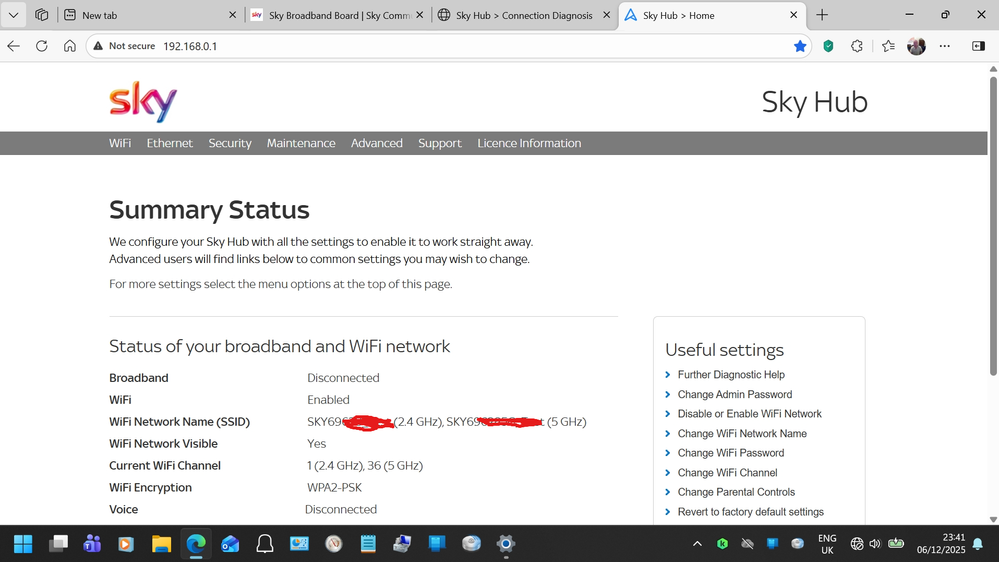Select the Current WiFi Channel value text

[364, 466]
